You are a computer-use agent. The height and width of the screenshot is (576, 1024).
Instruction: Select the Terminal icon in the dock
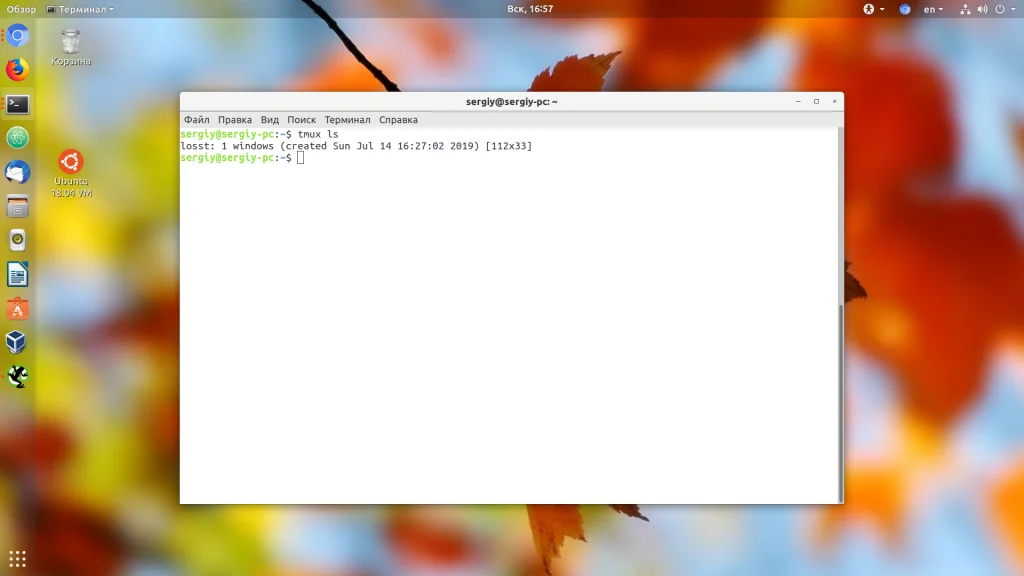18,104
